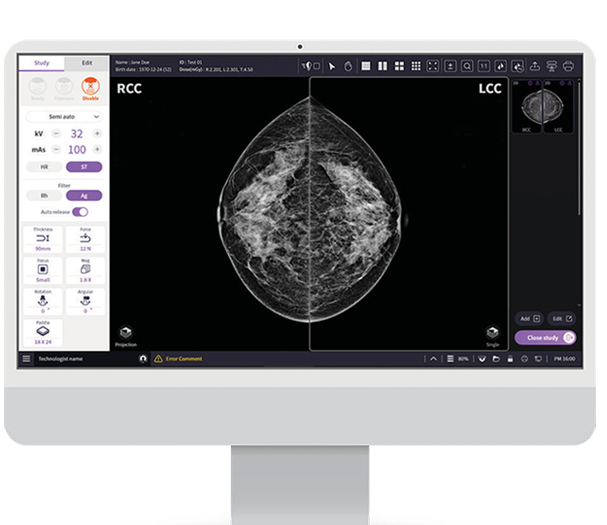607x525 pixels.
Task: Click the Projection cube icon
Action: [125, 332]
